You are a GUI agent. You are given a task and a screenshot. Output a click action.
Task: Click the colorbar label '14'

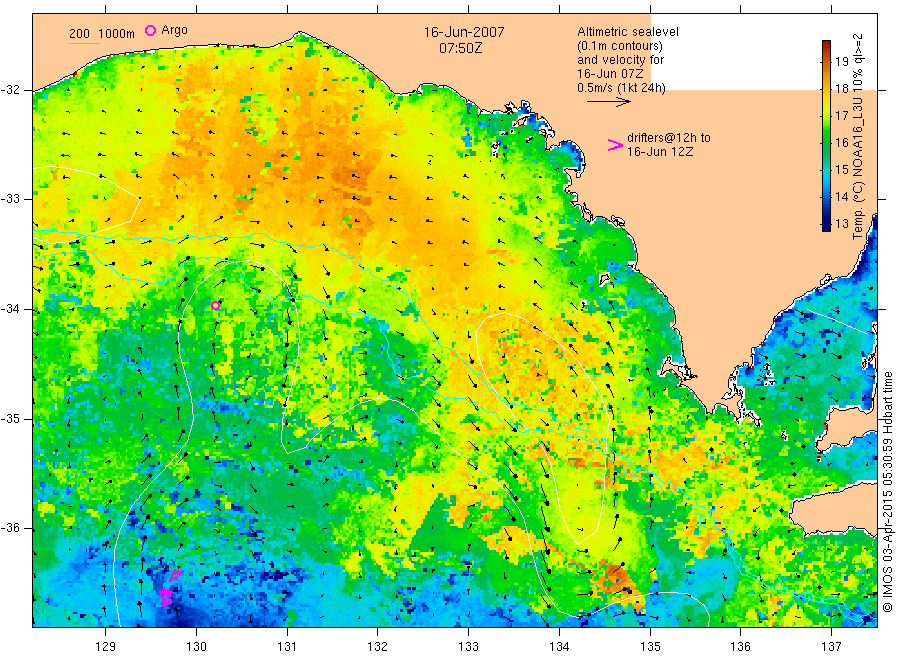pyautogui.click(x=841, y=196)
